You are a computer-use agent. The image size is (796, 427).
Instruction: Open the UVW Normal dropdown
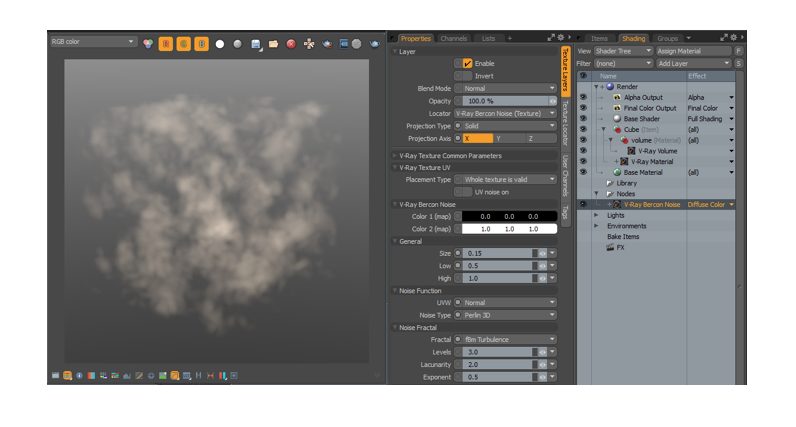(x=509, y=302)
